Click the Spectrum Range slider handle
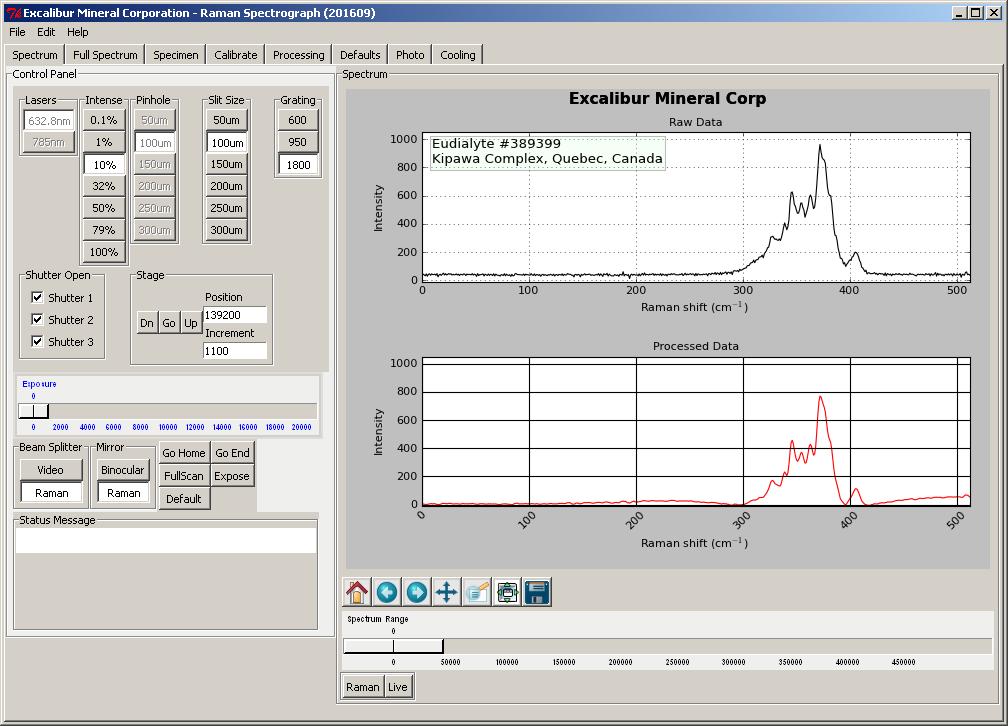Viewport: 1008px width, 726px height. click(393, 646)
